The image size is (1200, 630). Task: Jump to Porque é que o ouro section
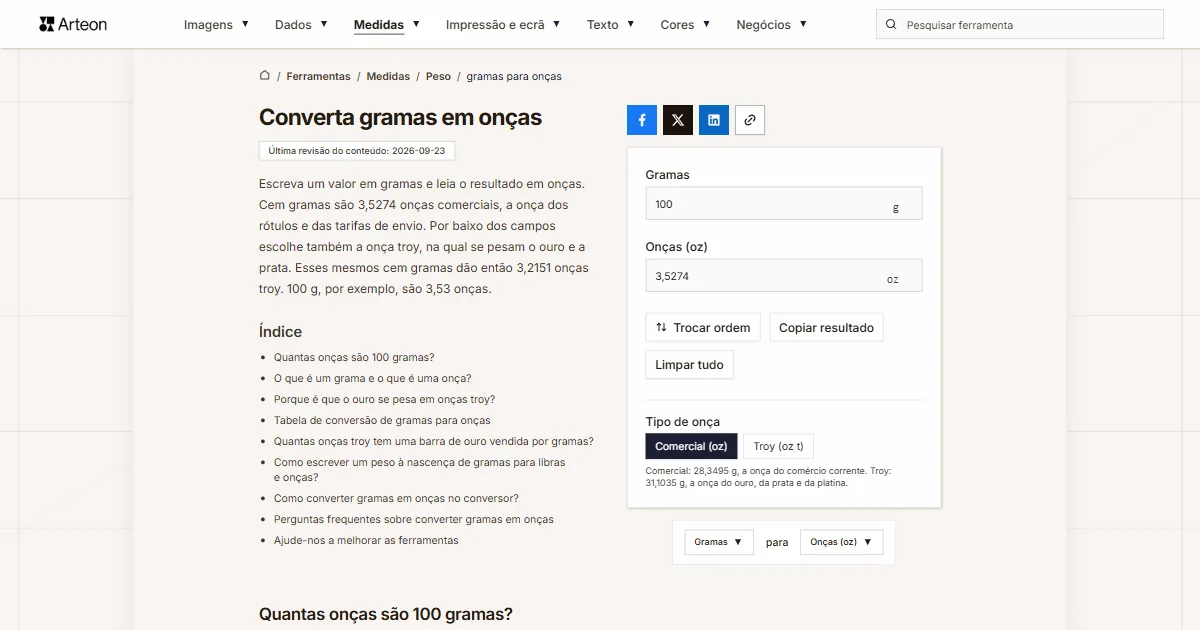click(384, 399)
